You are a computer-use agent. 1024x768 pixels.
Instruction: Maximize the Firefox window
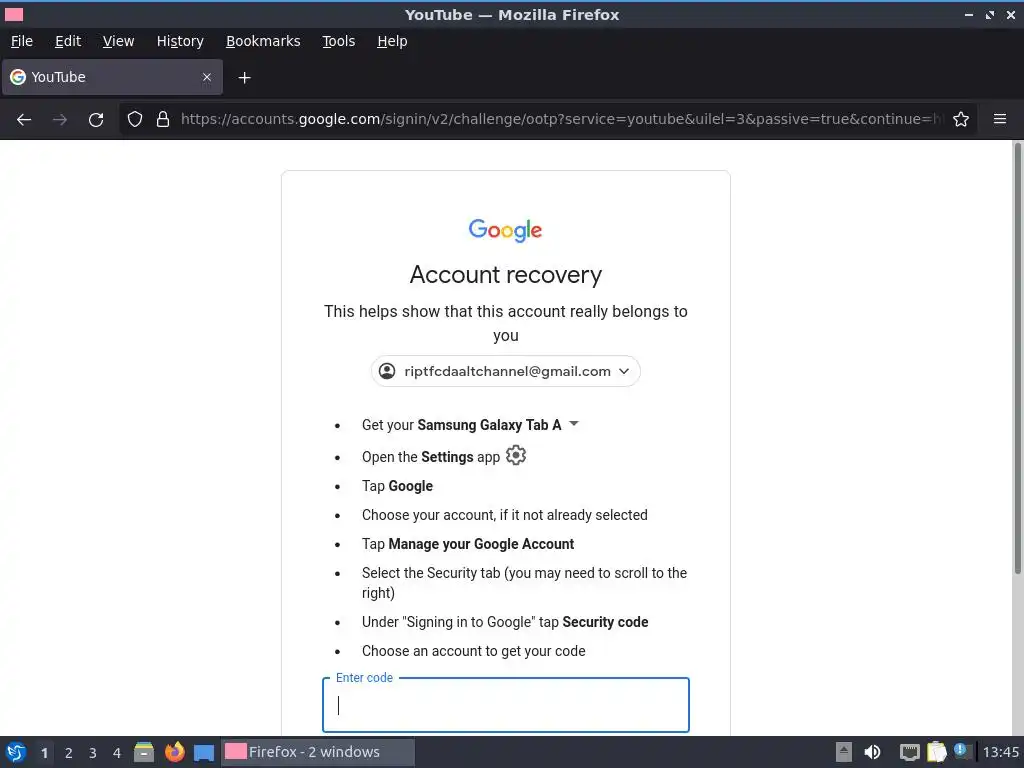pos(990,14)
